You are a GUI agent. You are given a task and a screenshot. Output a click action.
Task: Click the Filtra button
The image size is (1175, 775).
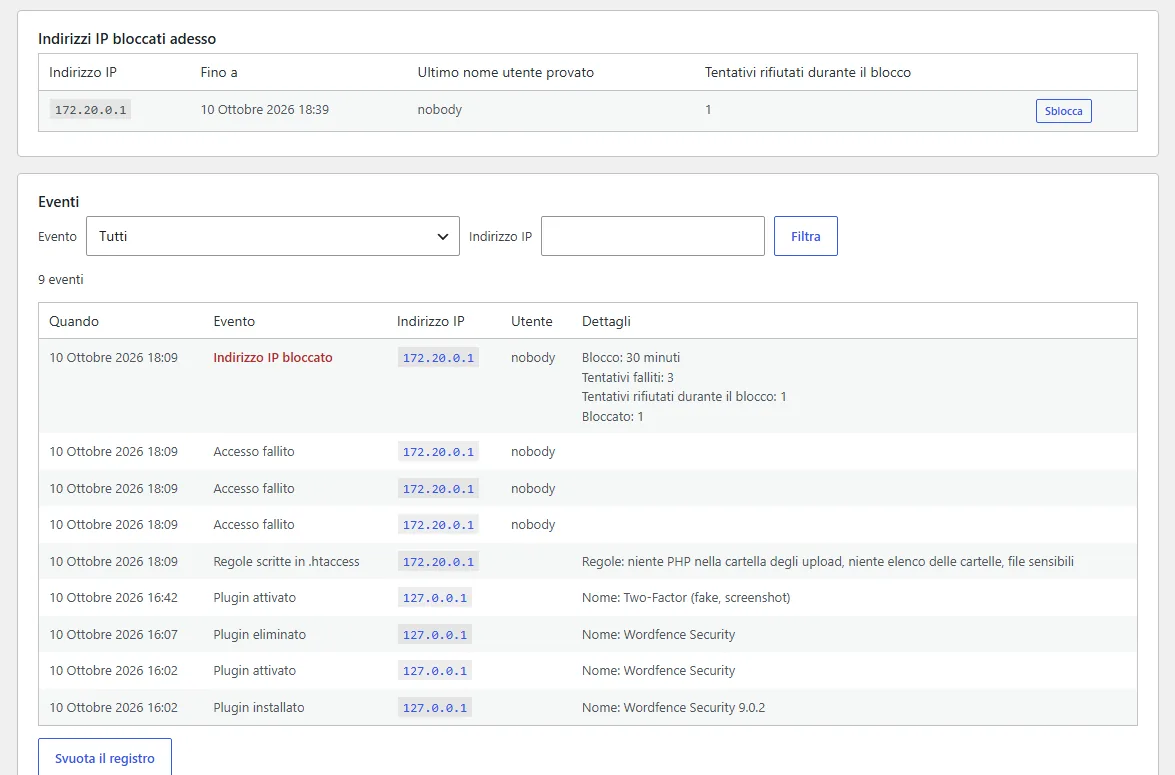(x=806, y=236)
